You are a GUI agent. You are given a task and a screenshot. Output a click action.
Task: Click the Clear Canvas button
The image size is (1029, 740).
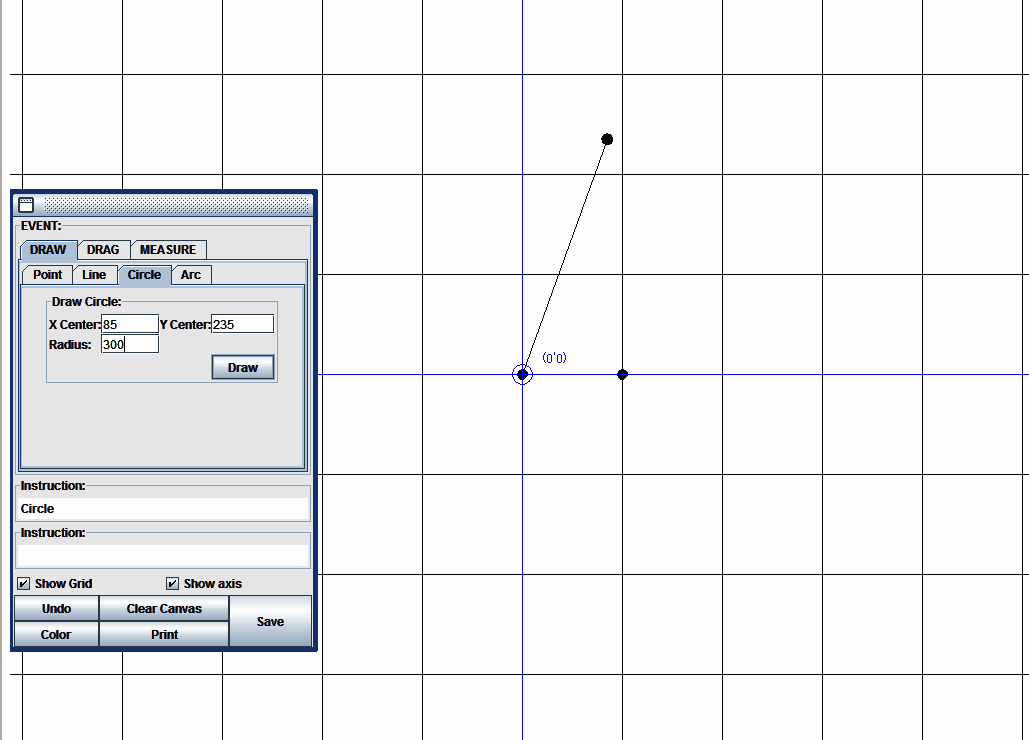tap(164, 609)
